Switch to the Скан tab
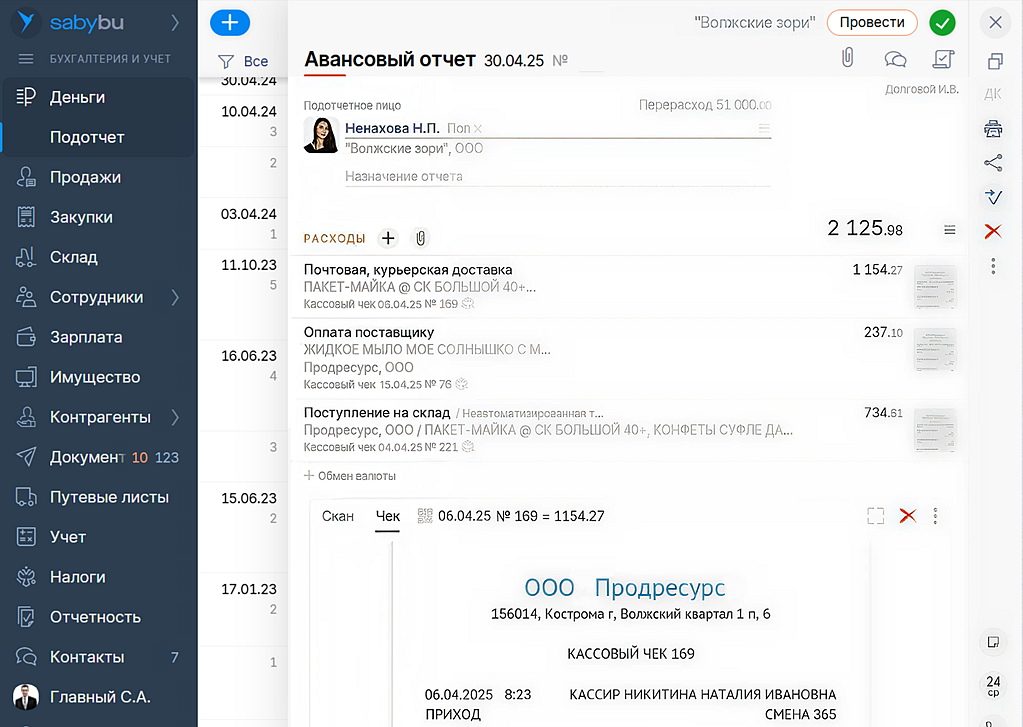1023x727 pixels. 338,516
